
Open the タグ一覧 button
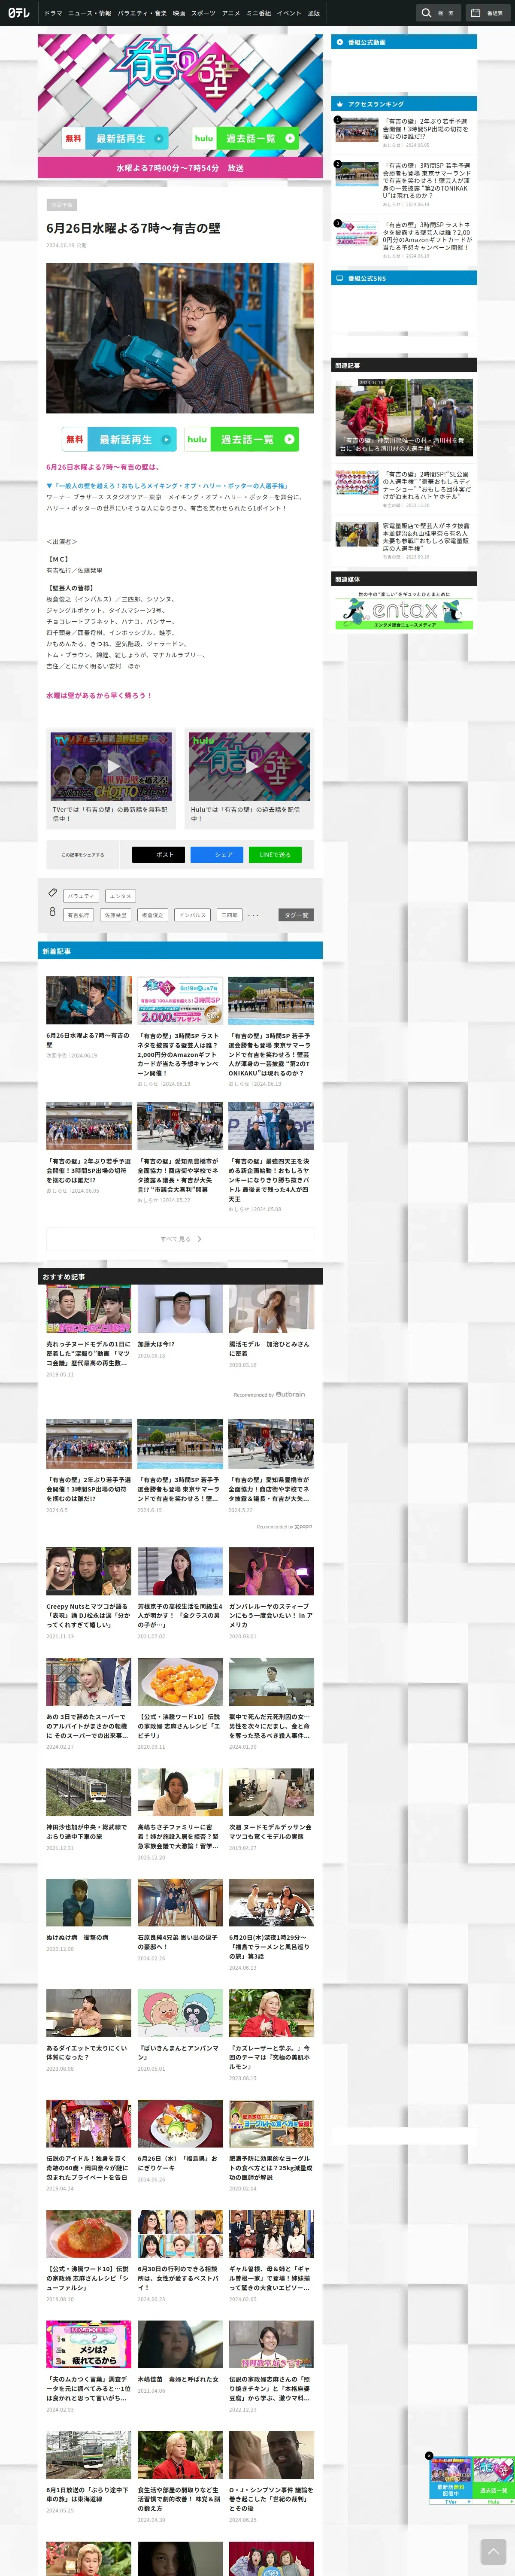[x=296, y=915]
